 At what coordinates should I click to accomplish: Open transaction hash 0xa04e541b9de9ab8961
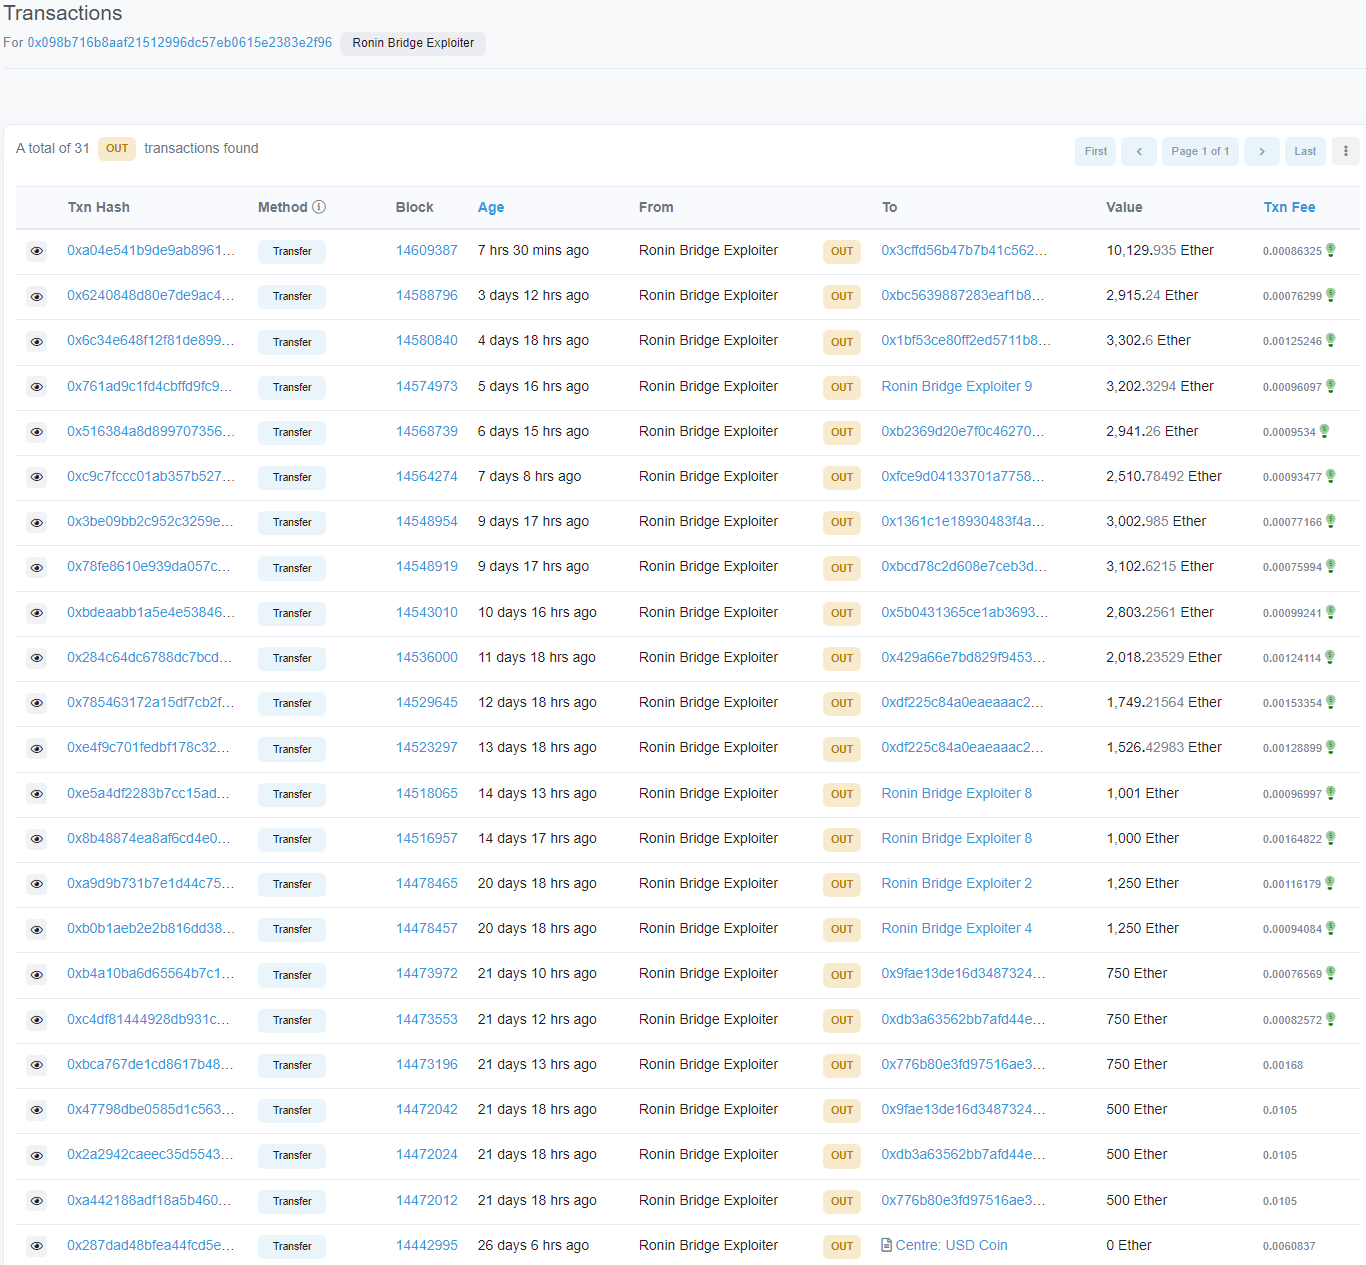(x=151, y=250)
